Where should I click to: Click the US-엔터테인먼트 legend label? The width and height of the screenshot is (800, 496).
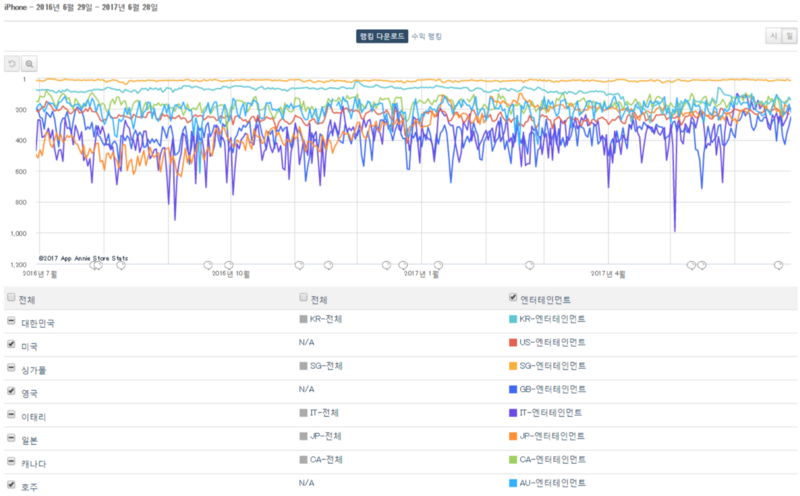click(552, 342)
